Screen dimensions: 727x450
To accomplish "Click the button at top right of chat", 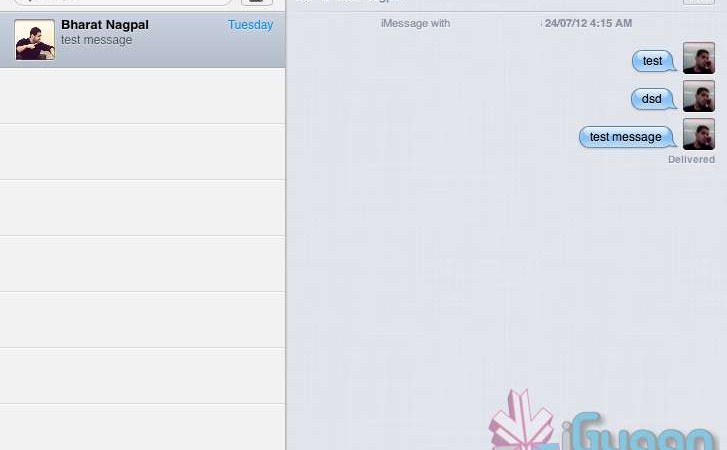I will tap(698, 2).
